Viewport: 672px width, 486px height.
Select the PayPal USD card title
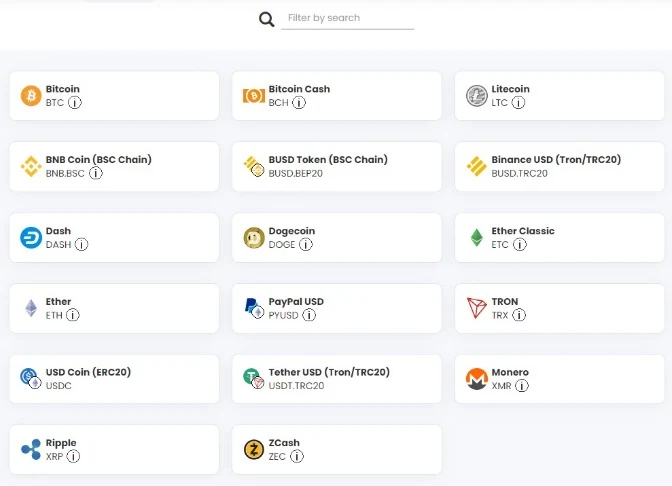pos(296,302)
